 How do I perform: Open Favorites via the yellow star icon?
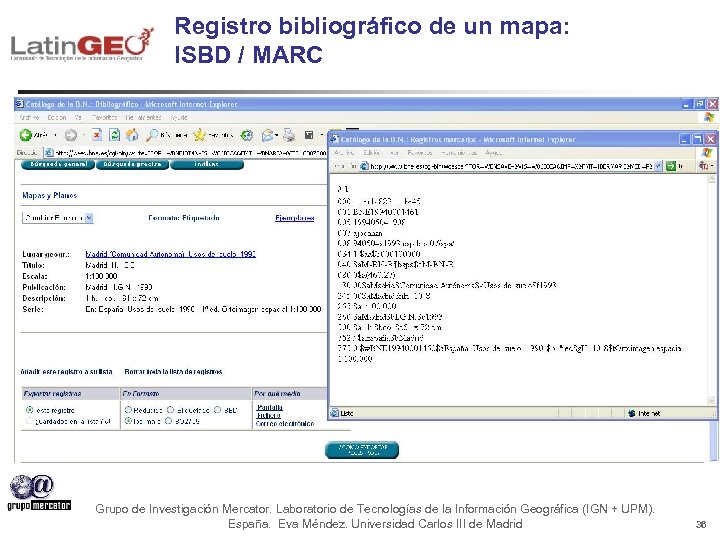(199, 135)
